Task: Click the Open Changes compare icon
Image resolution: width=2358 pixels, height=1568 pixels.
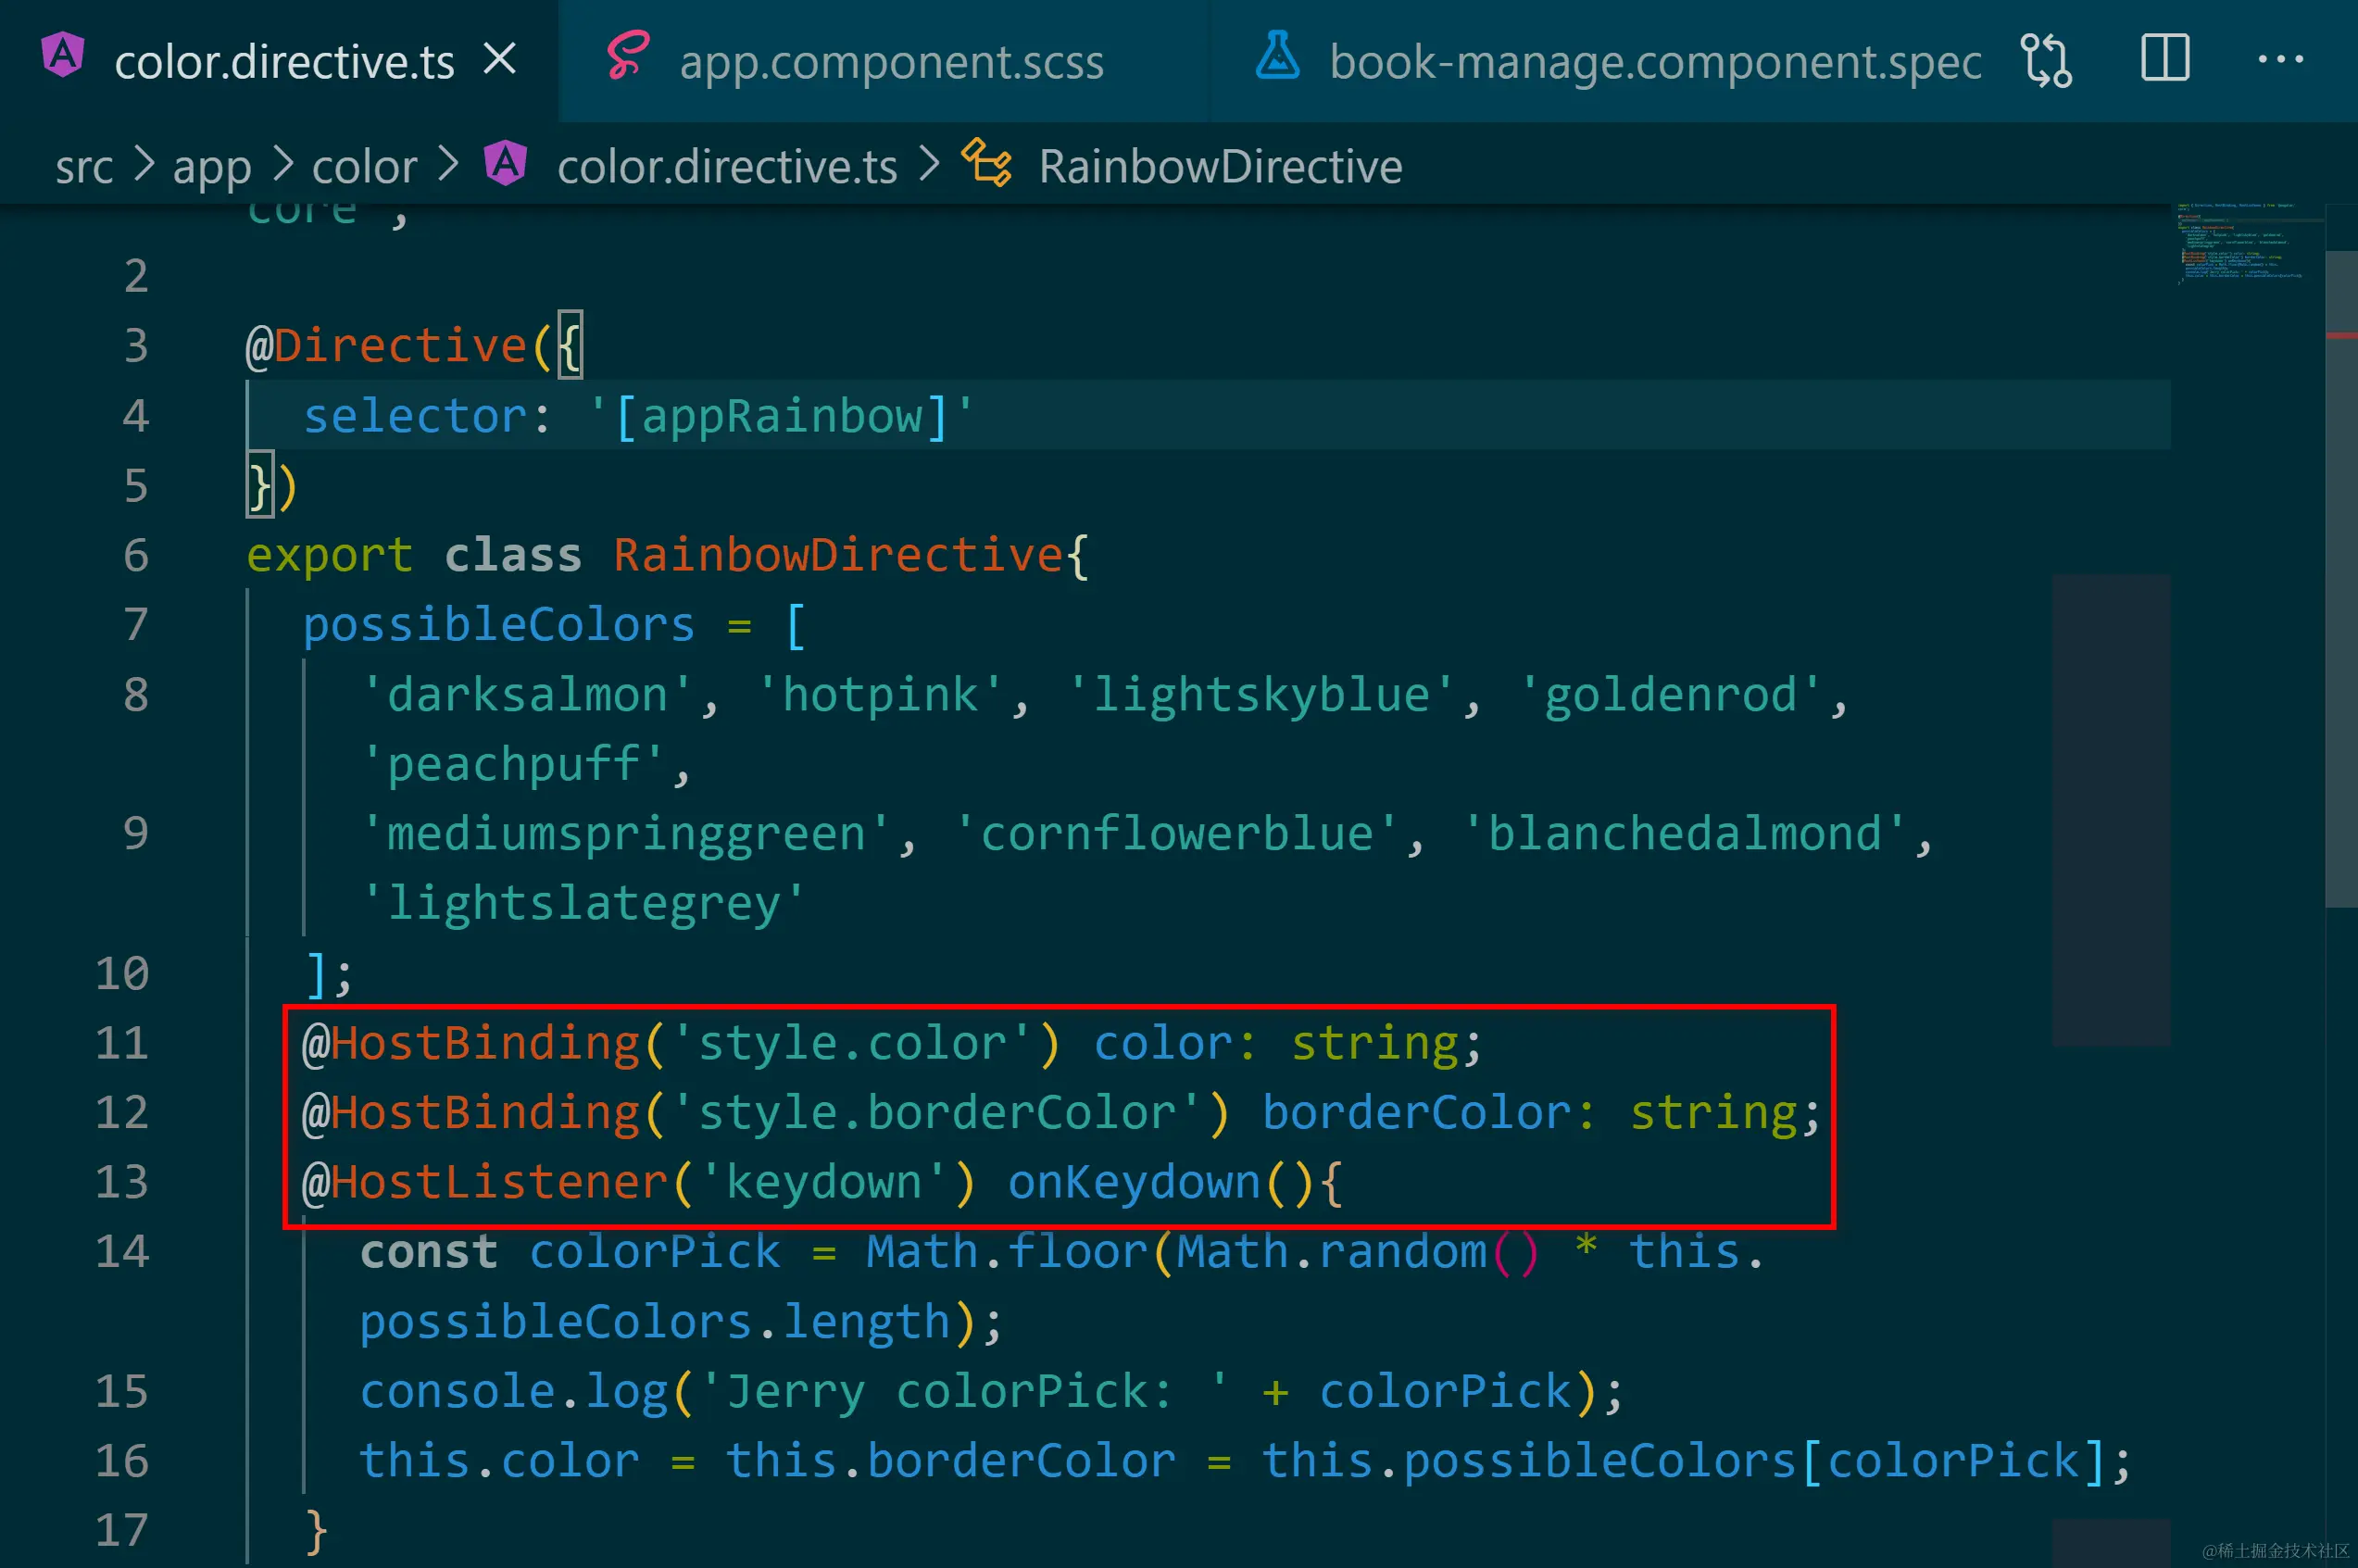Action: pyautogui.click(x=2045, y=60)
